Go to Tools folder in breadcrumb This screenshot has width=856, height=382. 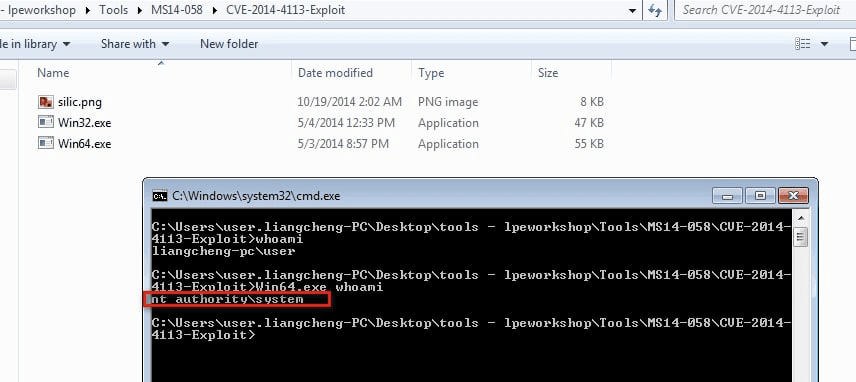tap(114, 10)
